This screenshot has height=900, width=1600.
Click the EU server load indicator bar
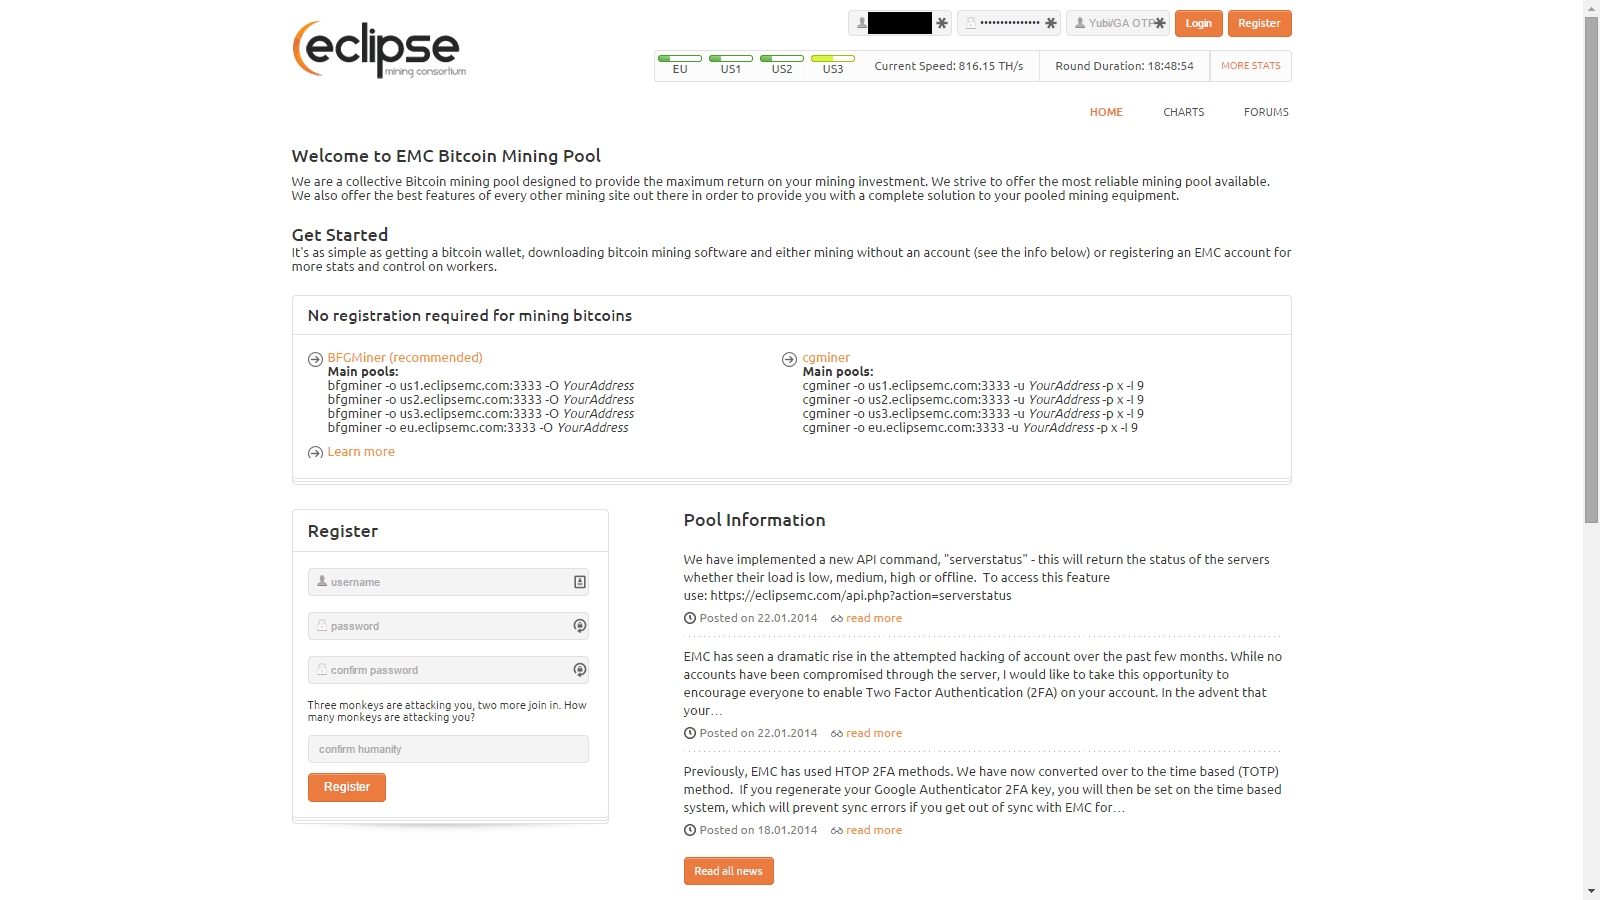coord(680,59)
